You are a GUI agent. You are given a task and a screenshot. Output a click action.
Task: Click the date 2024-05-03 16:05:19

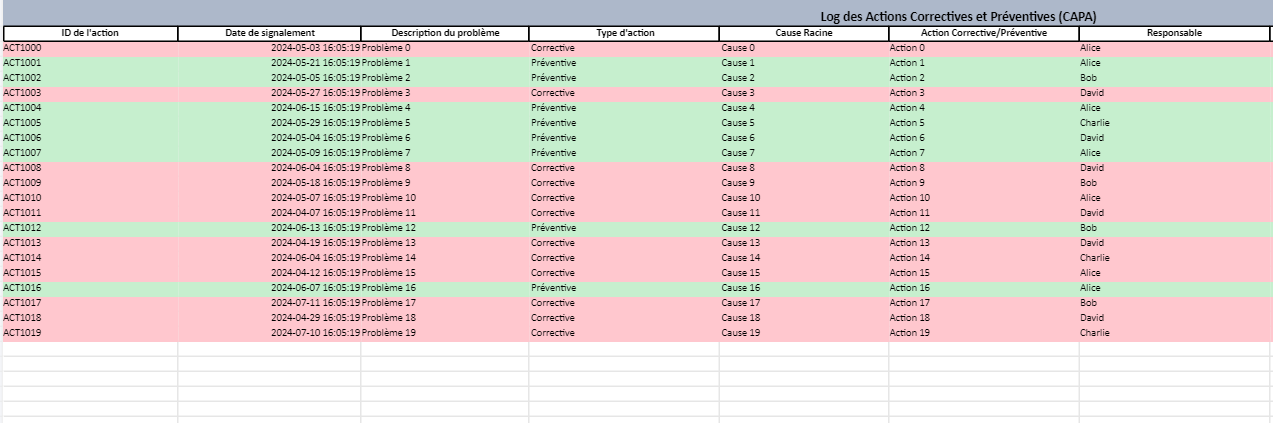pyautogui.click(x=315, y=48)
